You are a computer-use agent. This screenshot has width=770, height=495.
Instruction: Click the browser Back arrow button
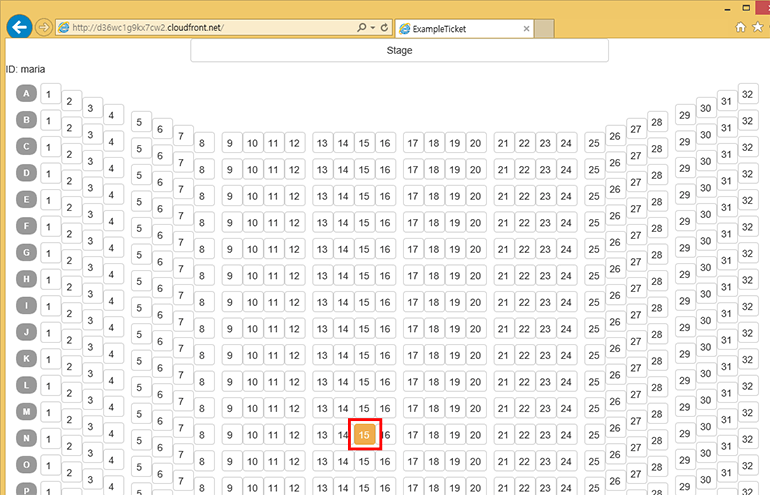(x=19, y=27)
